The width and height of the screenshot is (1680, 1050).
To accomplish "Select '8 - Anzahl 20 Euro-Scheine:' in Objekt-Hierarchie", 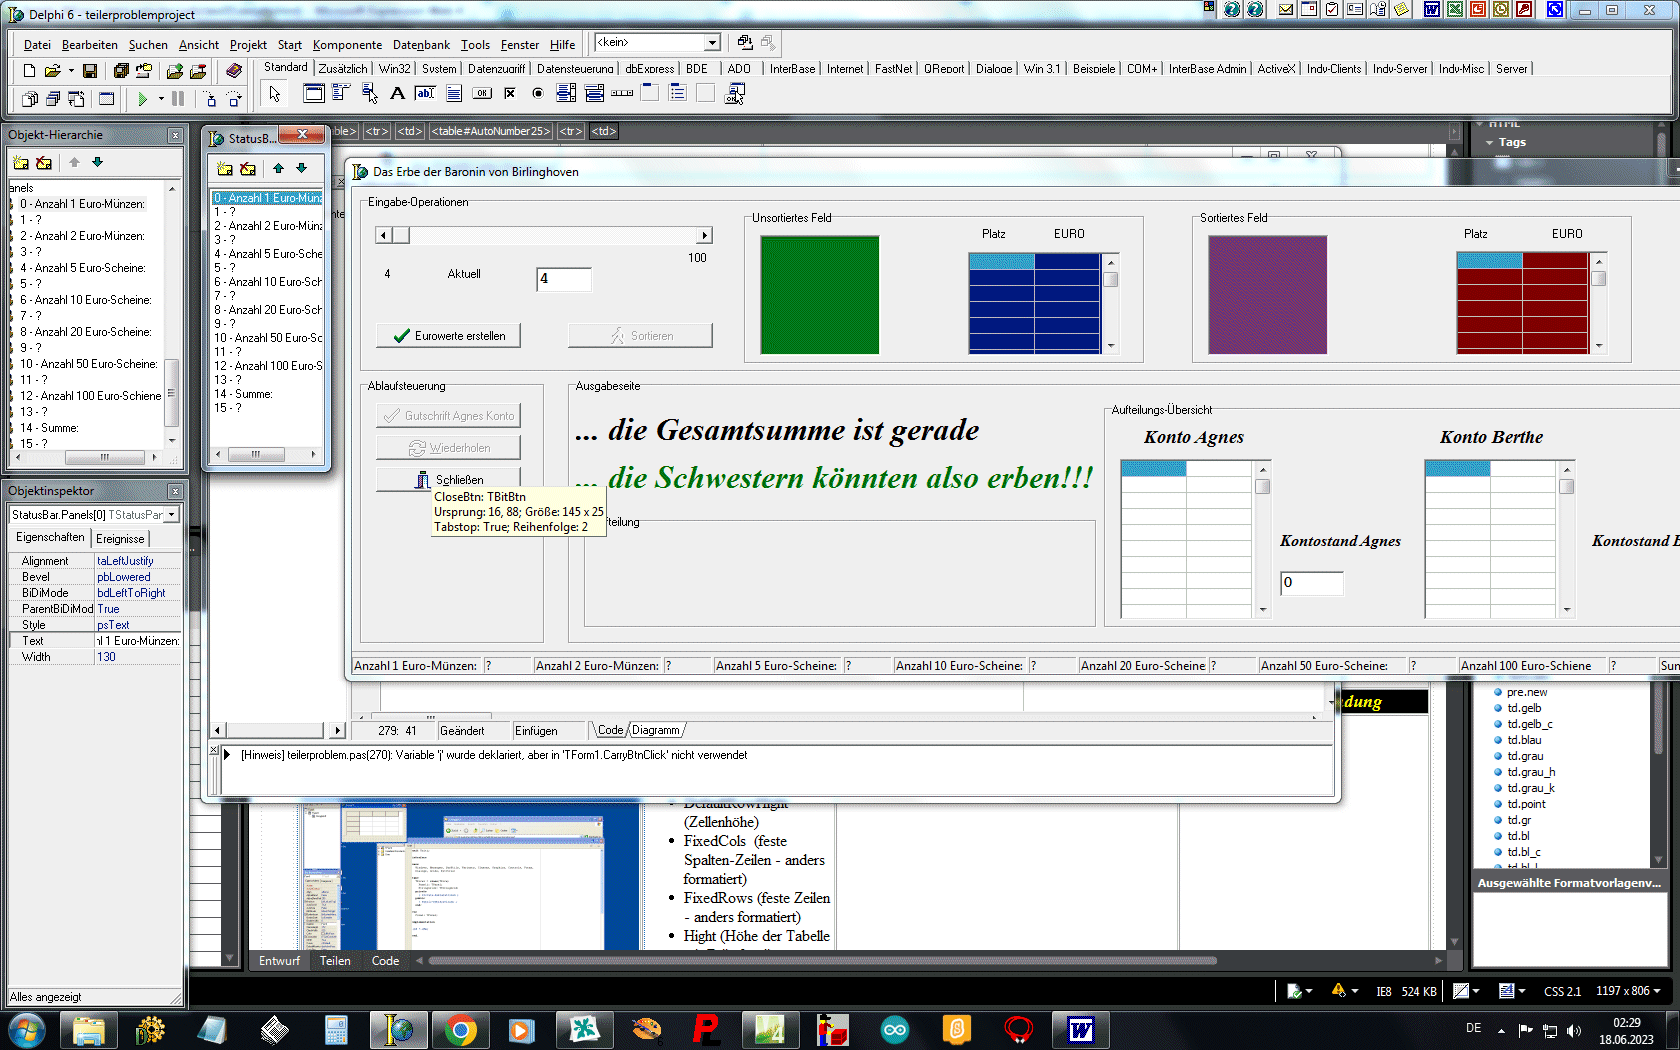I will click(x=86, y=332).
